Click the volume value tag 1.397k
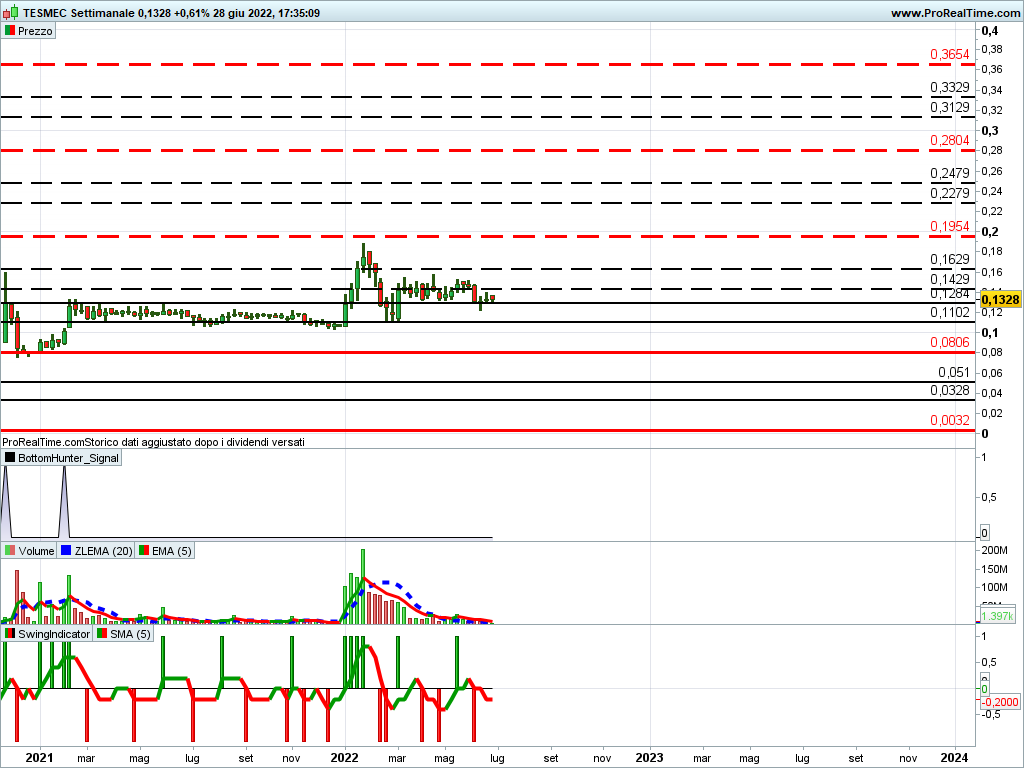This screenshot has width=1024, height=768. (x=996, y=618)
